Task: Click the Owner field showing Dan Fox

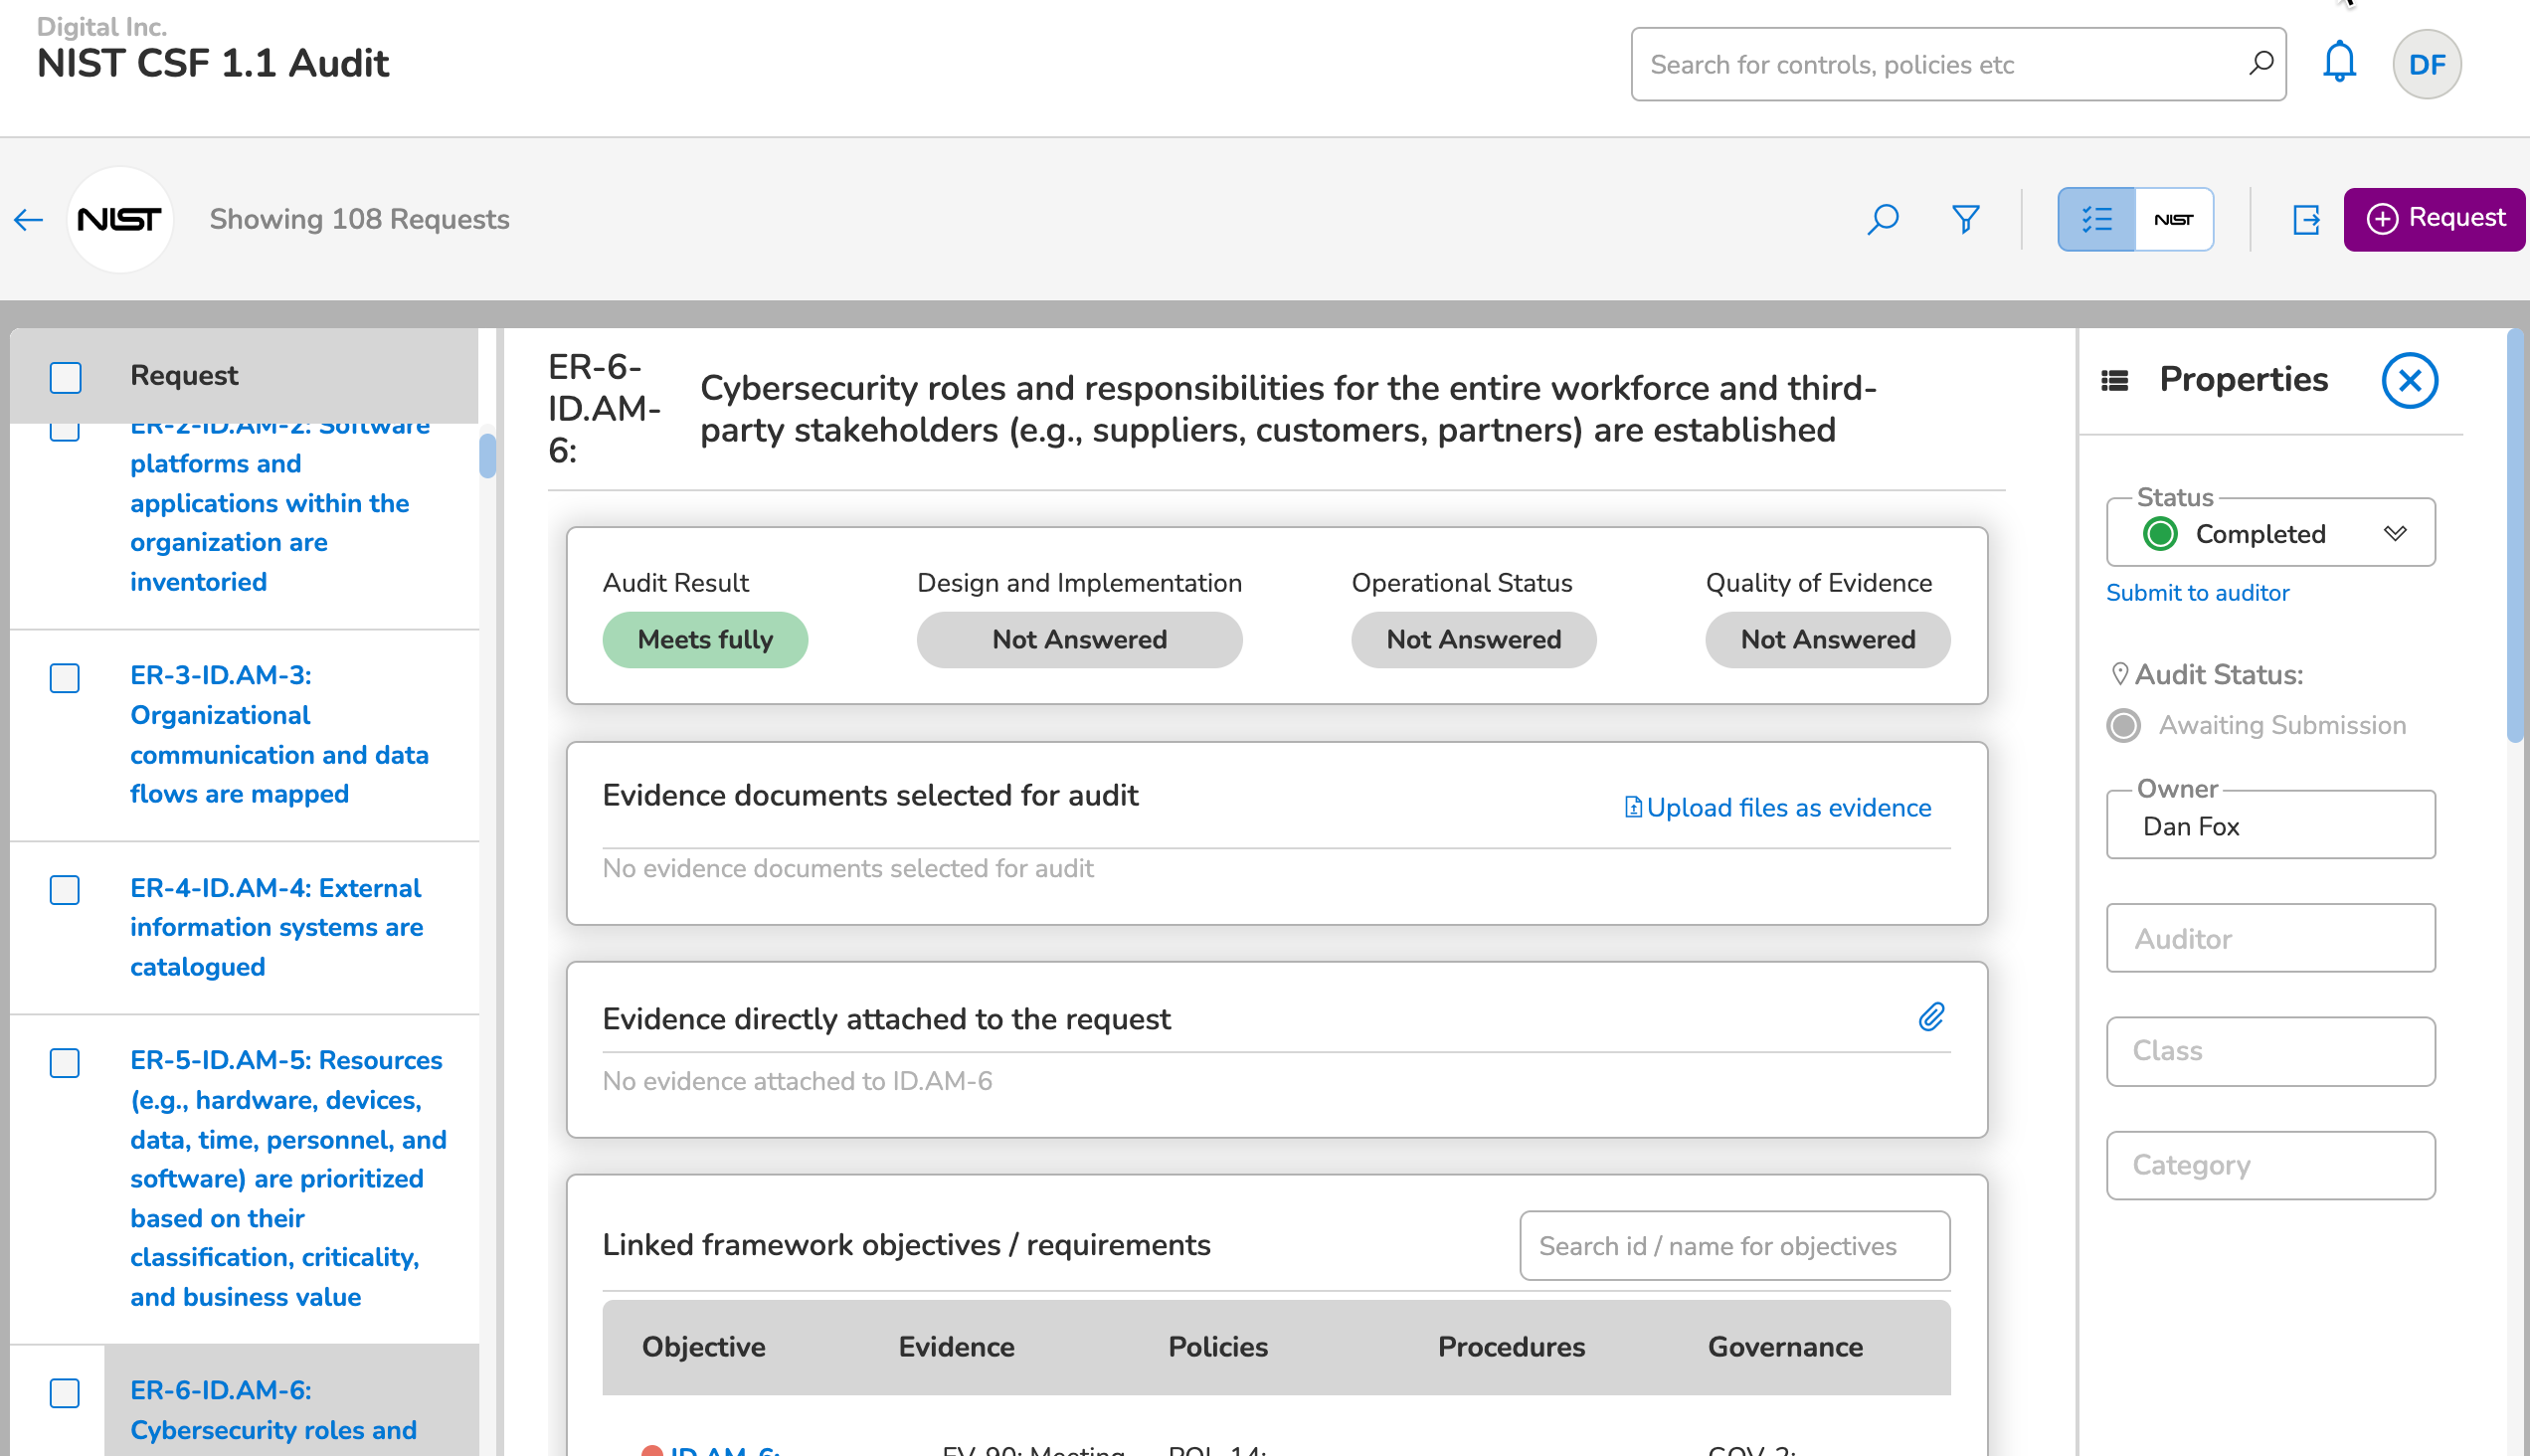Action: [2270, 825]
